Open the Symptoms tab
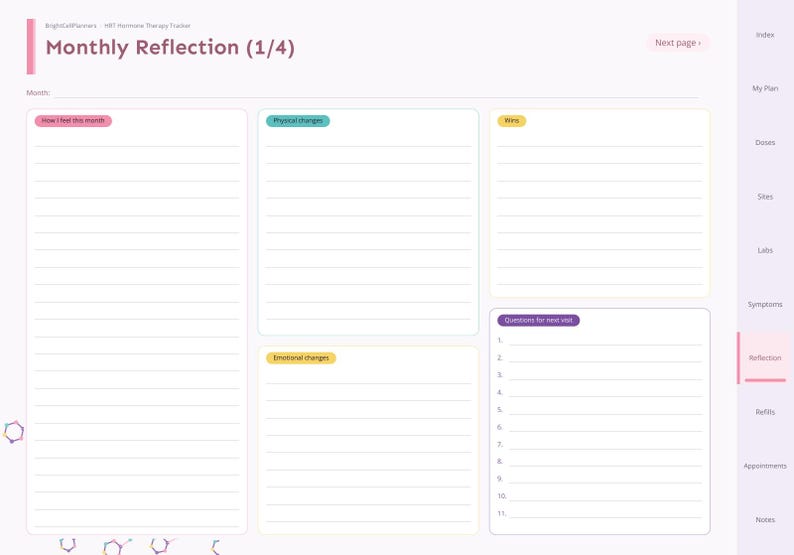This screenshot has height=555, width=794. pyautogui.click(x=765, y=304)
